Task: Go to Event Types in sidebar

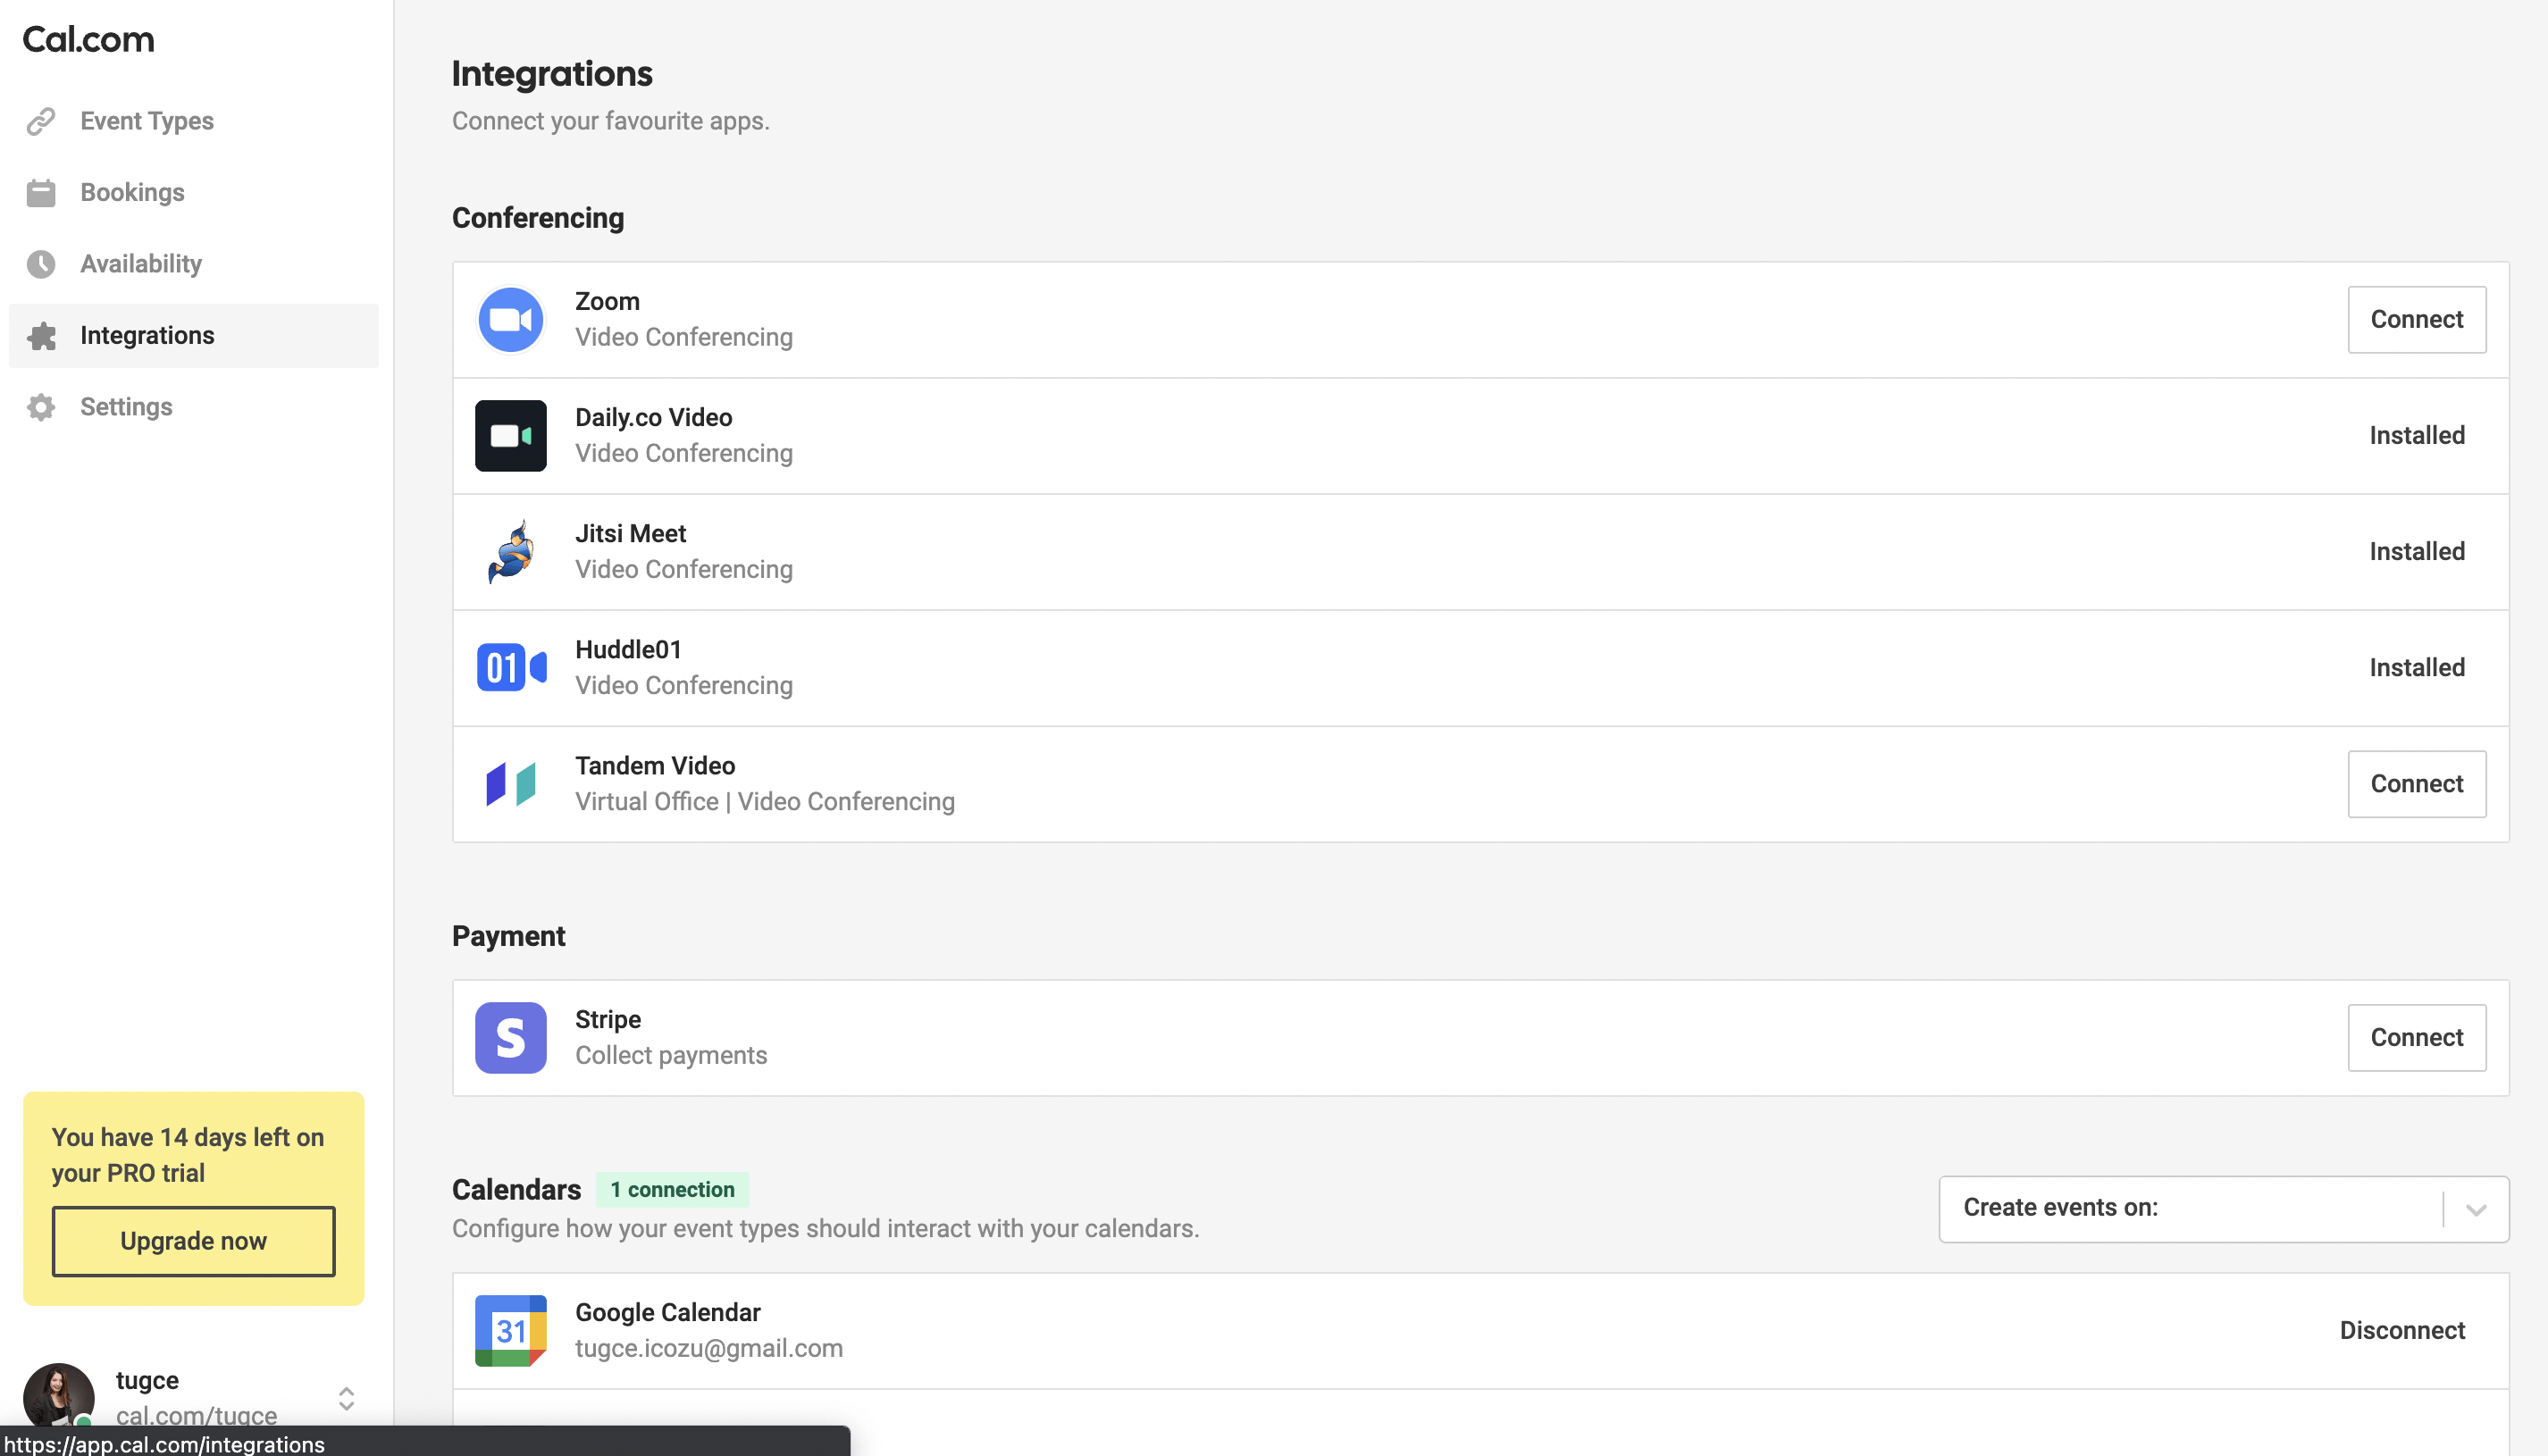Action: point(146,121)
